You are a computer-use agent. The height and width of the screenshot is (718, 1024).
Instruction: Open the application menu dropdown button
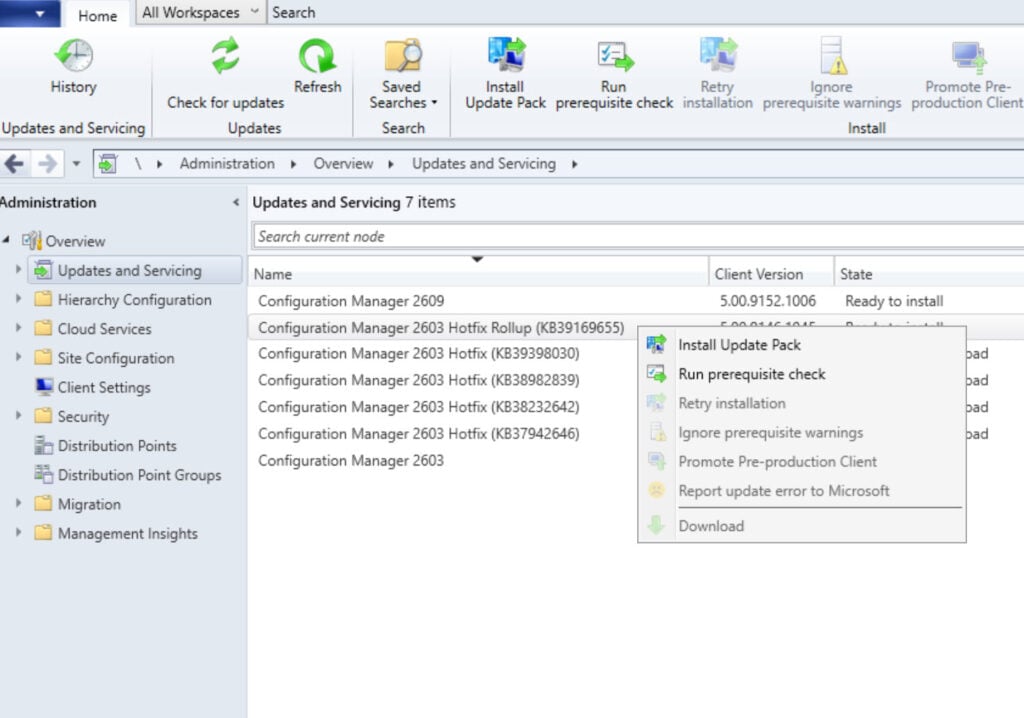coord(30,13)
